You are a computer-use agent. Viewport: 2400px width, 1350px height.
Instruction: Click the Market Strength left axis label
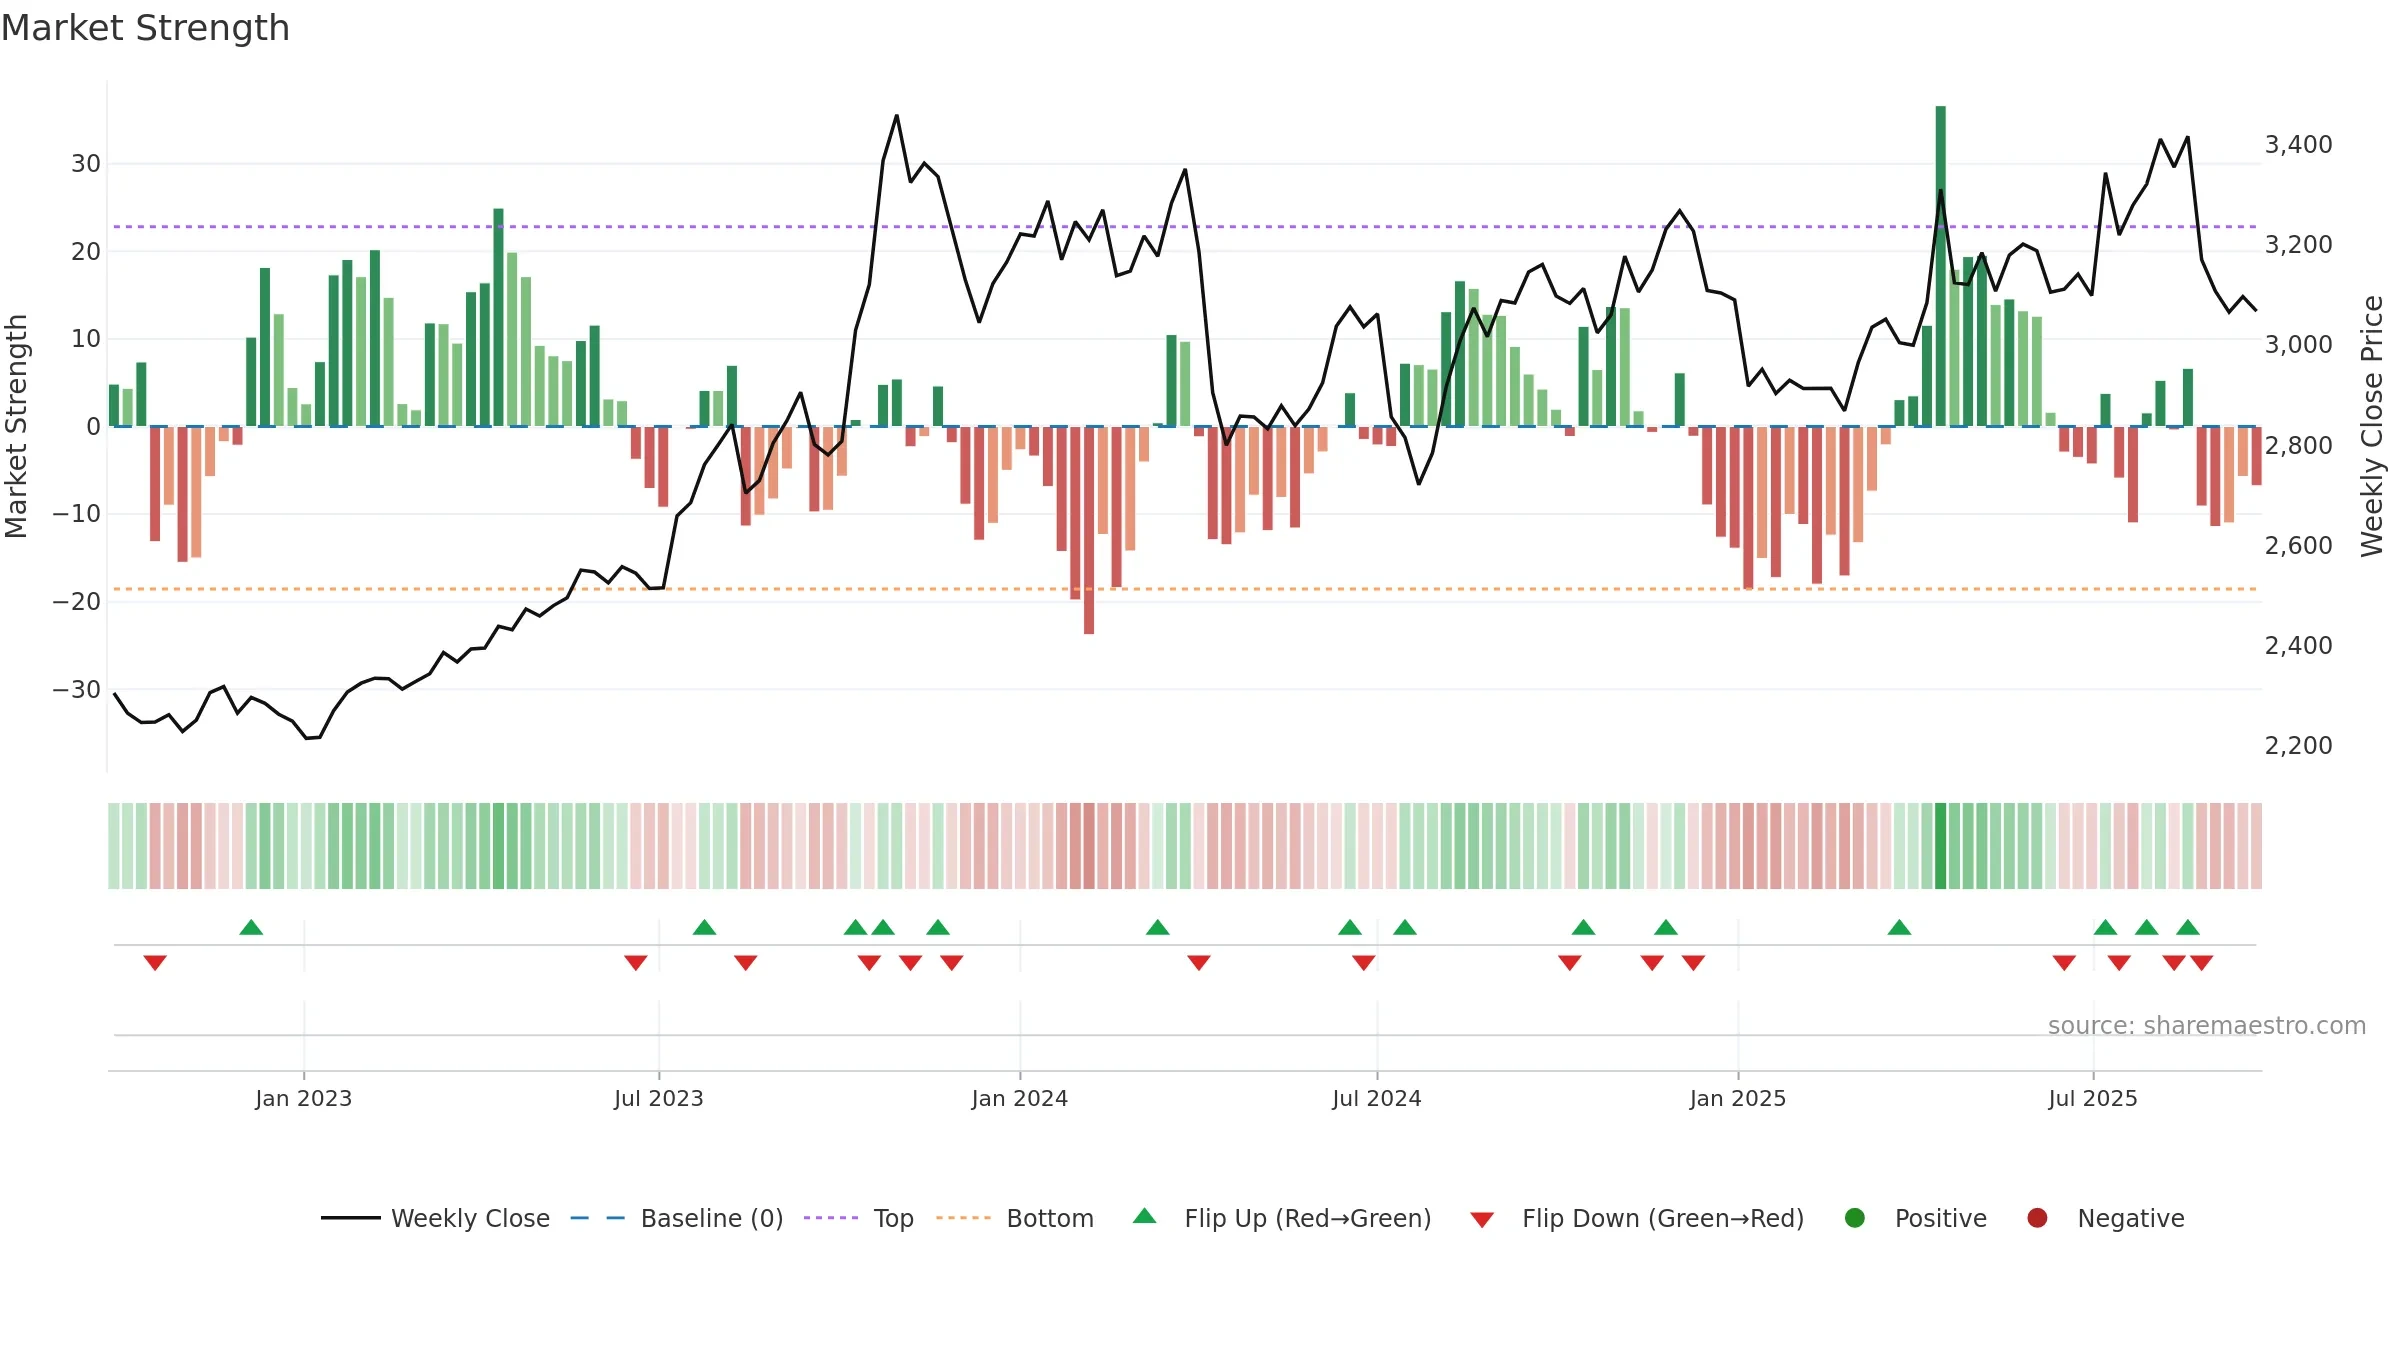[16, 427]
